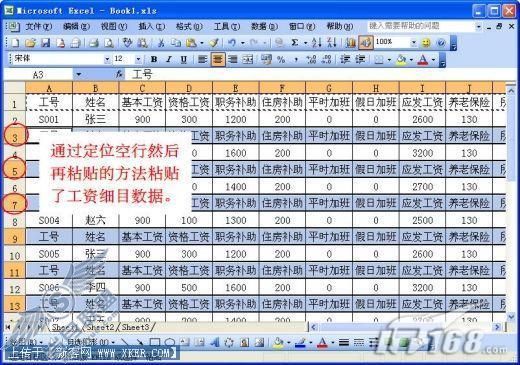This screenshot has height=365, width=520.
Task: Sort descending with the Z-A icon
Action: (x=332, y=43)
